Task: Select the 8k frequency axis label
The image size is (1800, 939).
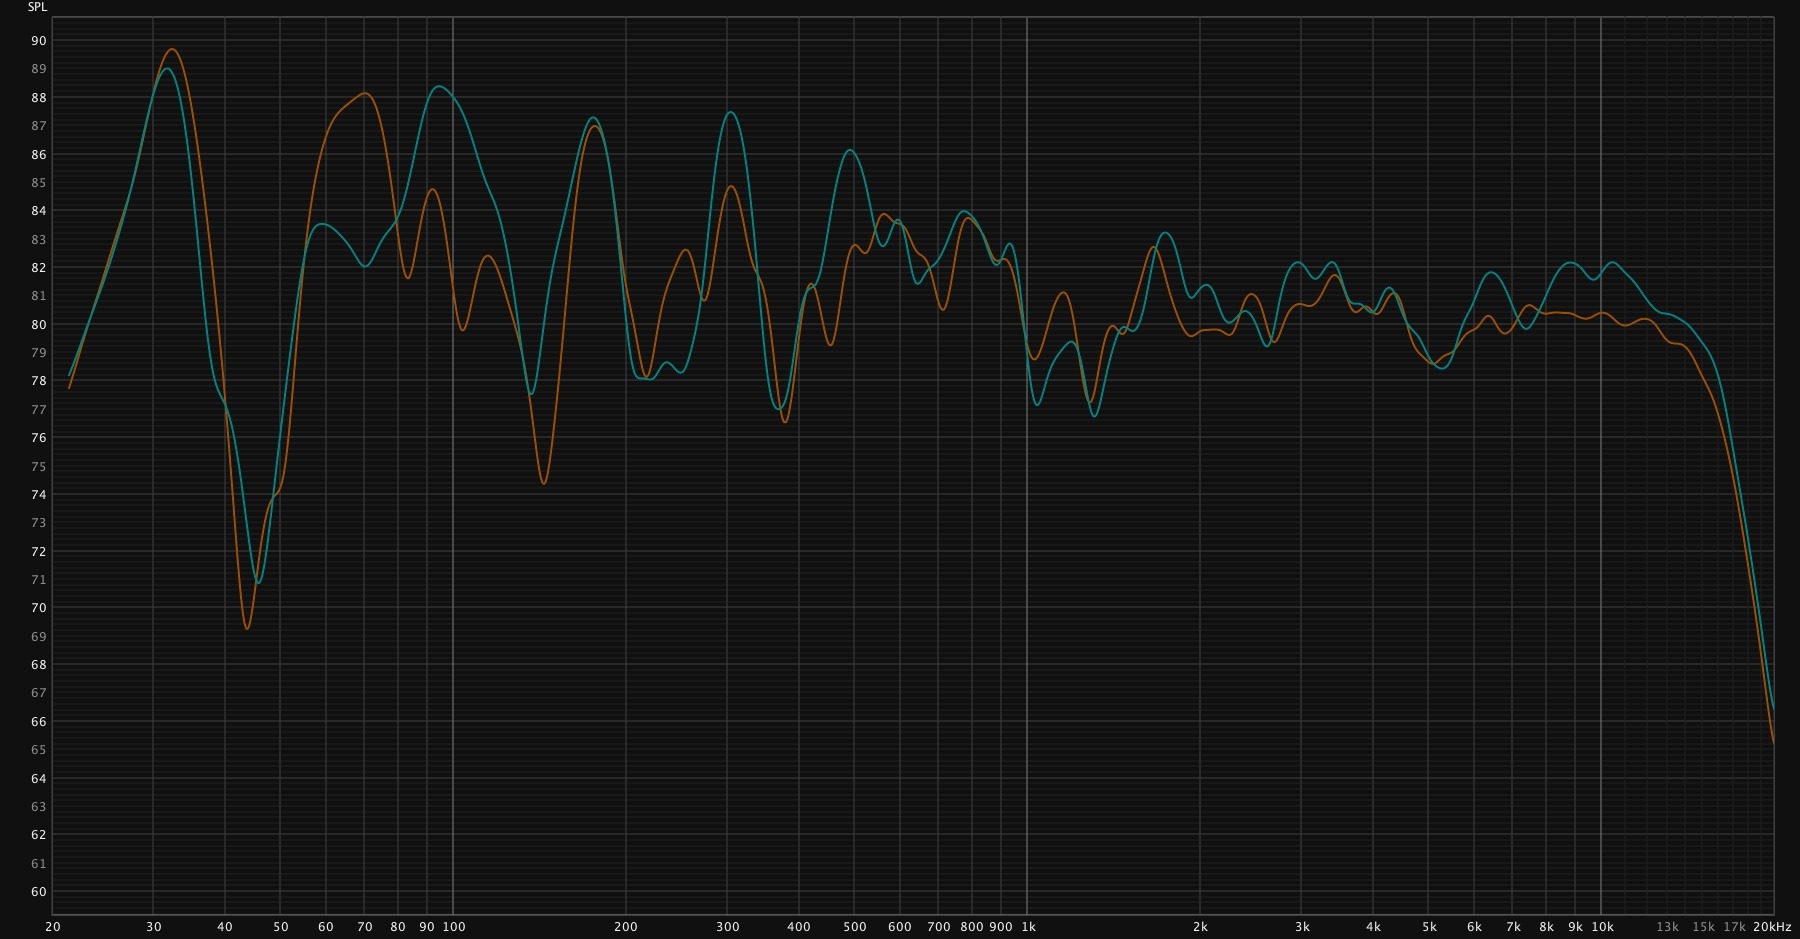Action: (x=1547, y=927)
